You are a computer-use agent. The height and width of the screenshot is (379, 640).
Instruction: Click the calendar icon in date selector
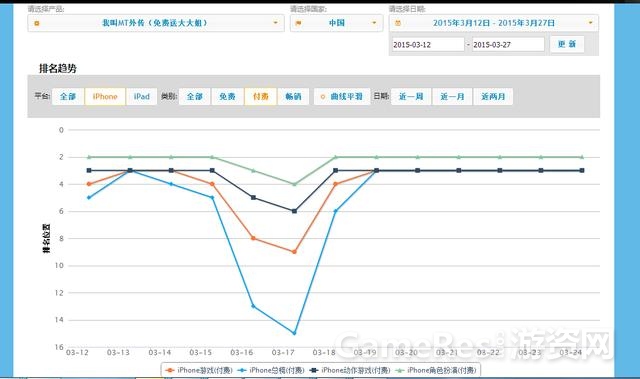click(398, 23)
